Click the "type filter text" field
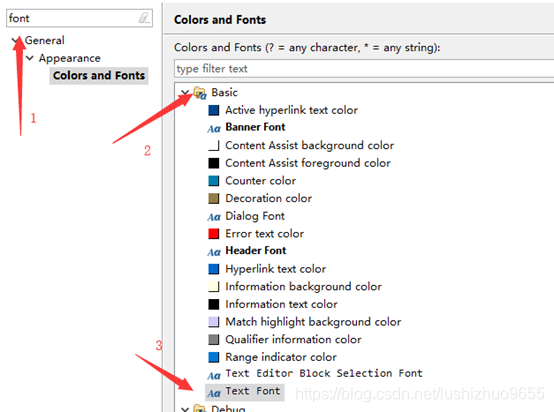 (364, 69)
